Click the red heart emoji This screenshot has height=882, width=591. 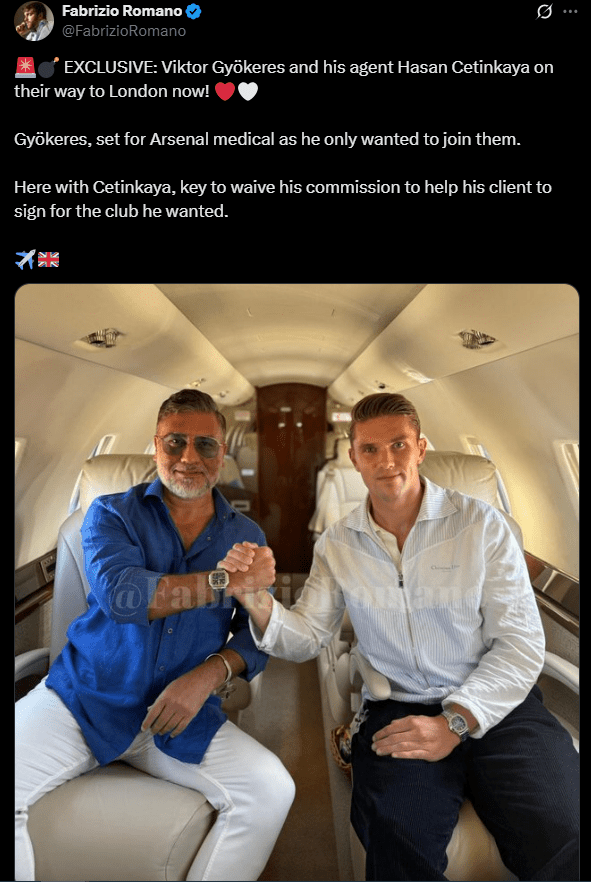point(225,91)
